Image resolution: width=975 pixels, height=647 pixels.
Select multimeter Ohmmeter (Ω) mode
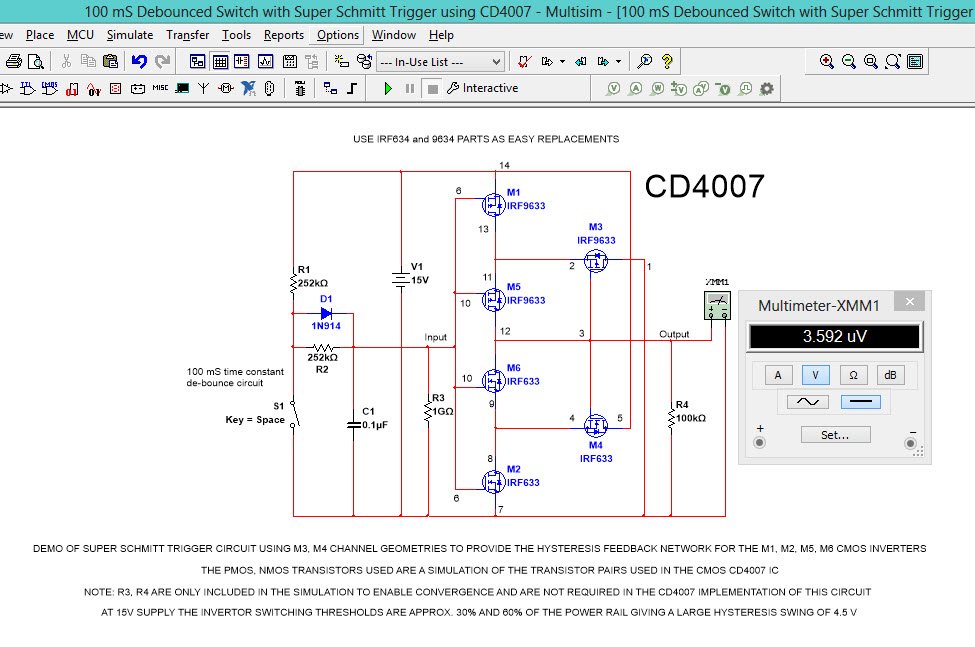tap(853, 375)
